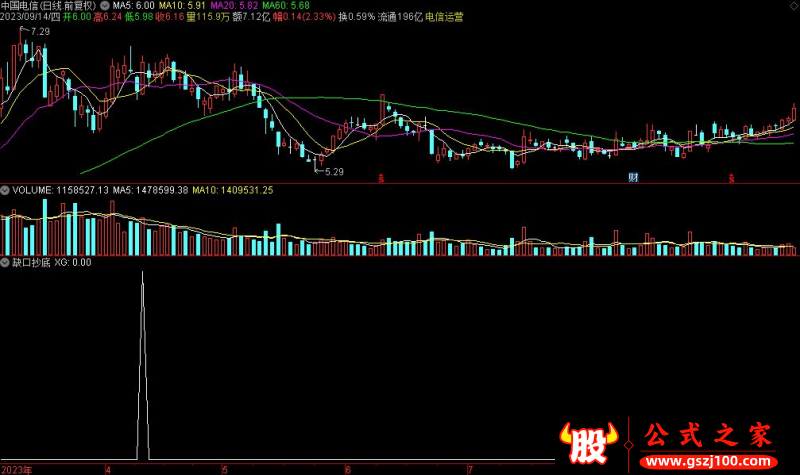Image resolution: width=800 pixels, height=475 pixels.
Task: Click the close price 收6.16
Action: (x=170, y=17)
